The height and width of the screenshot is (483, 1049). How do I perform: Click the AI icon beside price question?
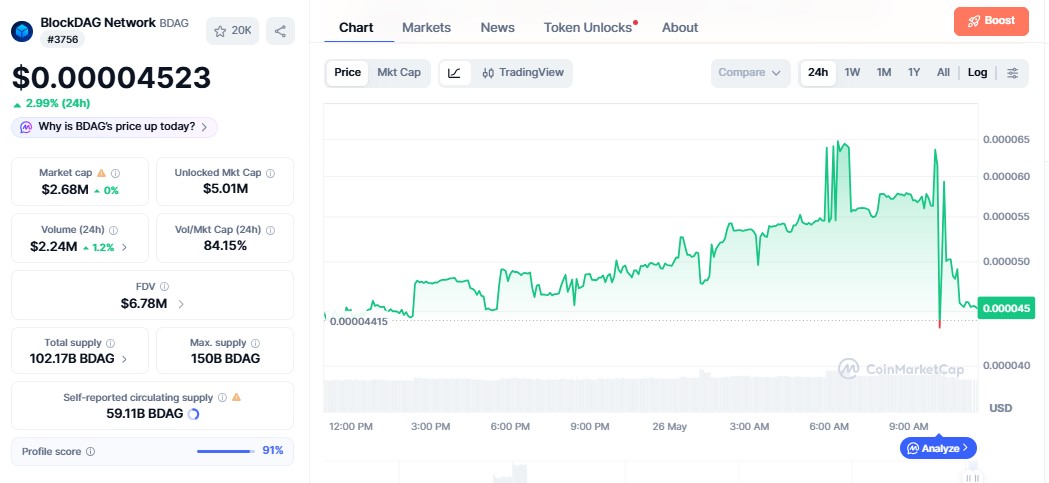pos(26,126)
